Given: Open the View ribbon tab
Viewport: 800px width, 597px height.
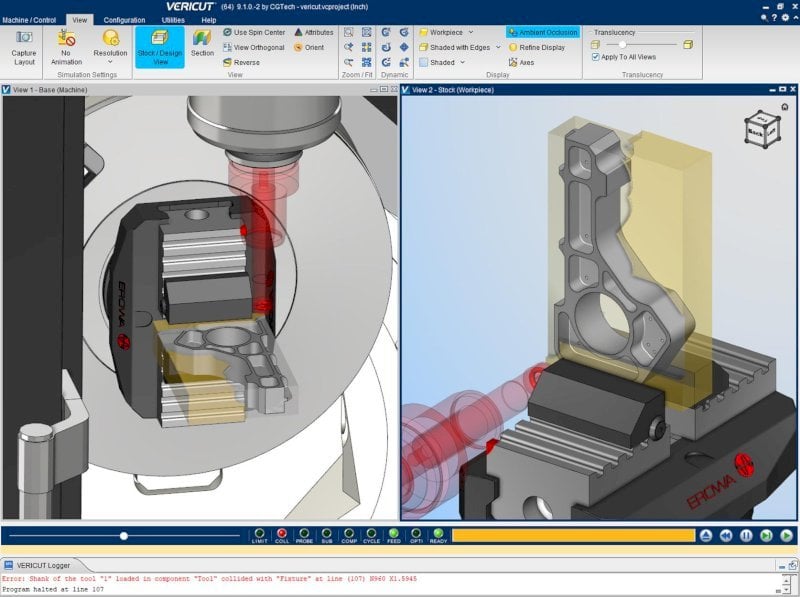Looking at the screenshot, I should click(80, 20).
